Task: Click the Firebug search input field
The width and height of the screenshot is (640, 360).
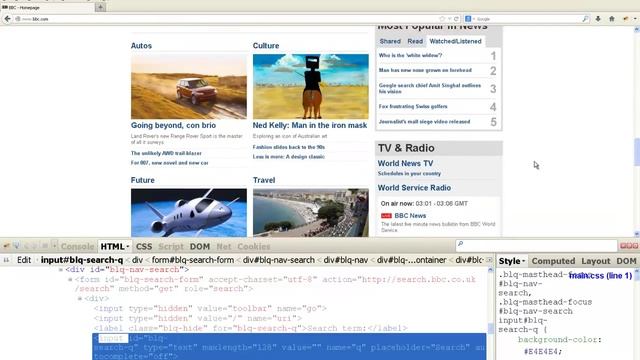Action: [x=536, y=245]
